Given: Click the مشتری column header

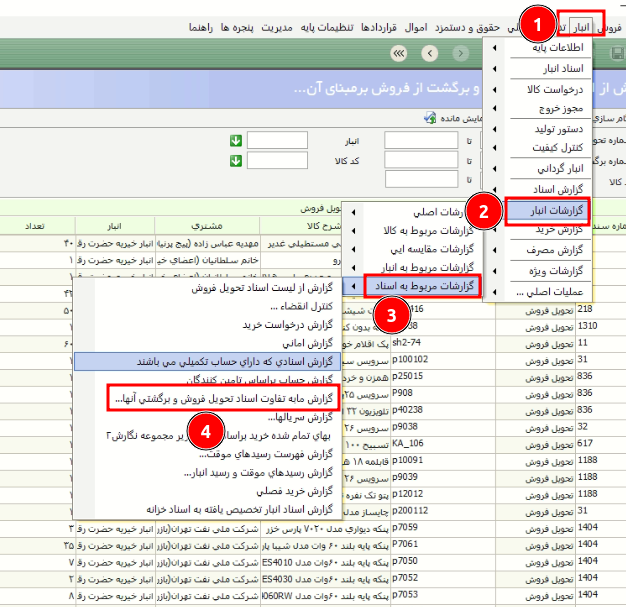Looking at the screenshot, I should tap(207, 226).
